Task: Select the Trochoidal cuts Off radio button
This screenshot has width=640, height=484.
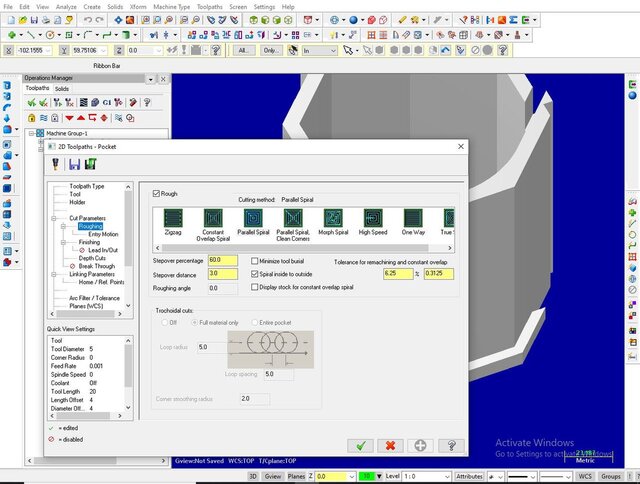Action: (x=164, y=322)
